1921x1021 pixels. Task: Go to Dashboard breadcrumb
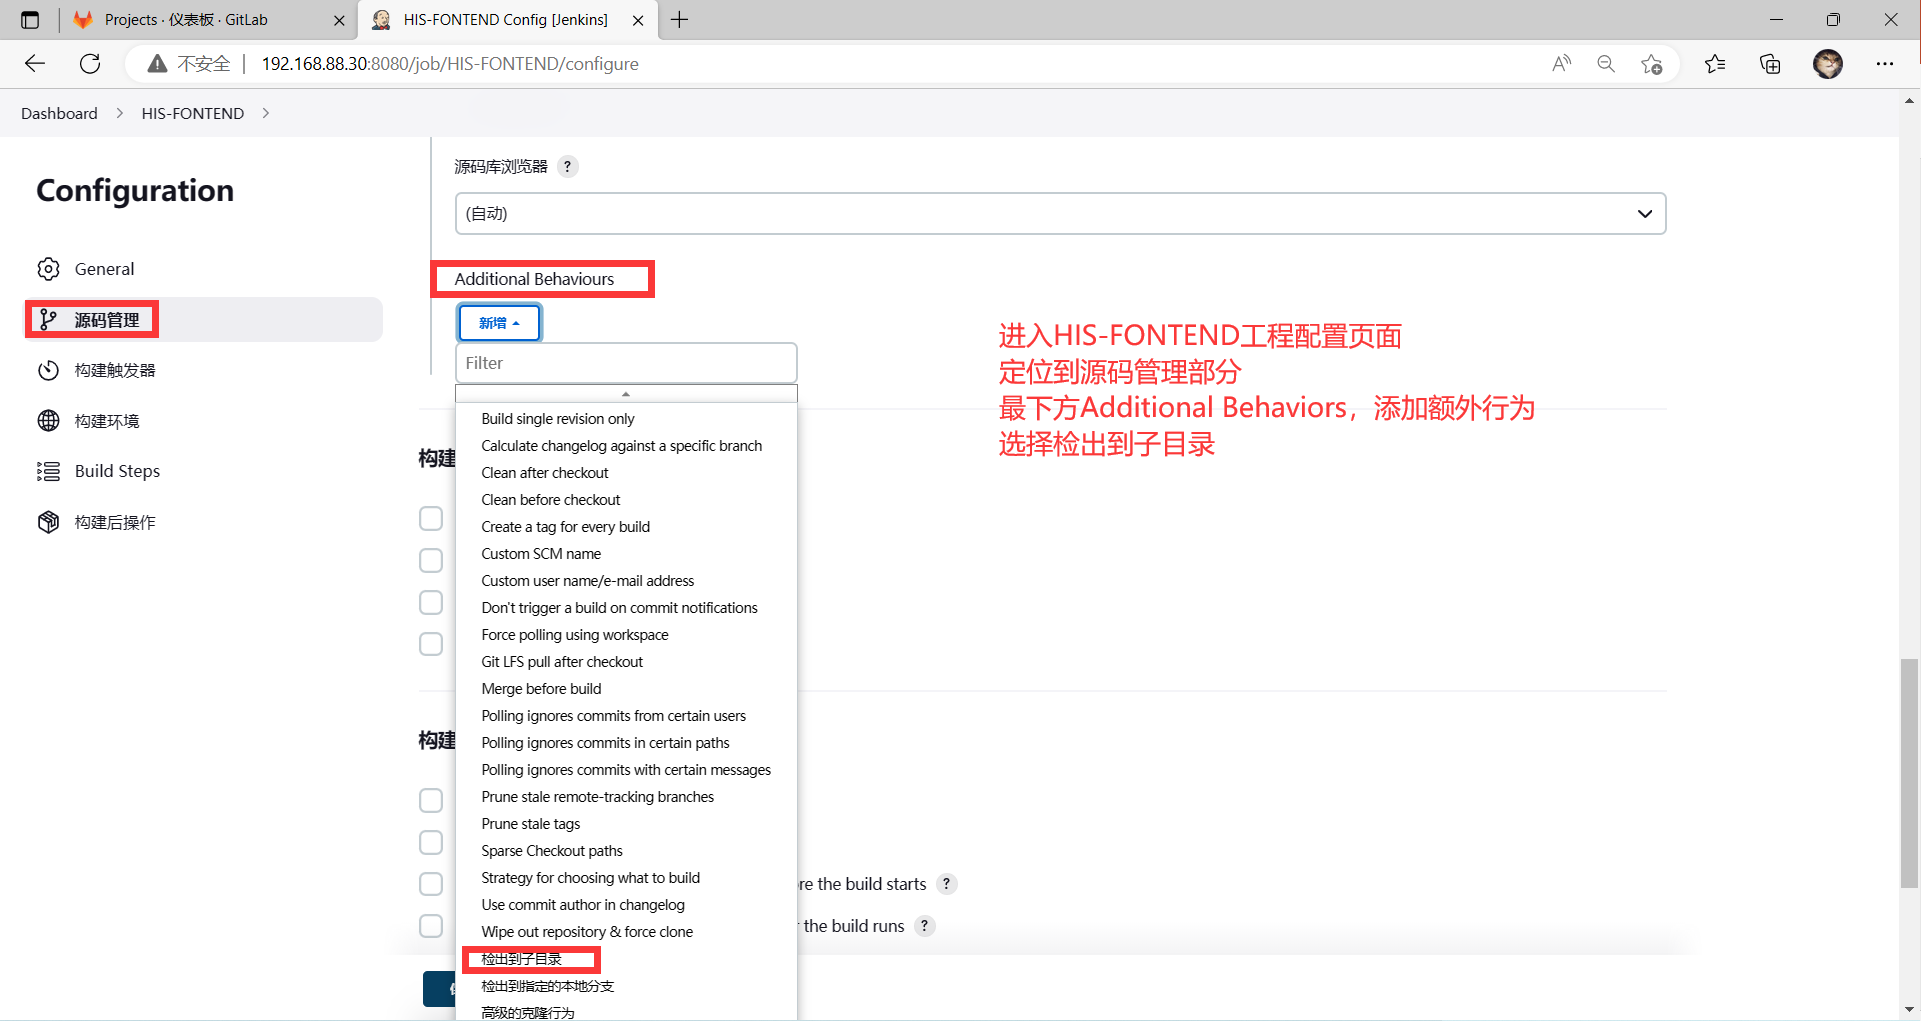pos(59,114)
